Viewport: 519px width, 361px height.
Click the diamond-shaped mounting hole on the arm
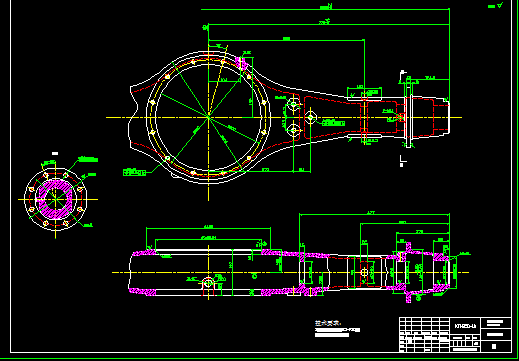(x=311, y=117)
